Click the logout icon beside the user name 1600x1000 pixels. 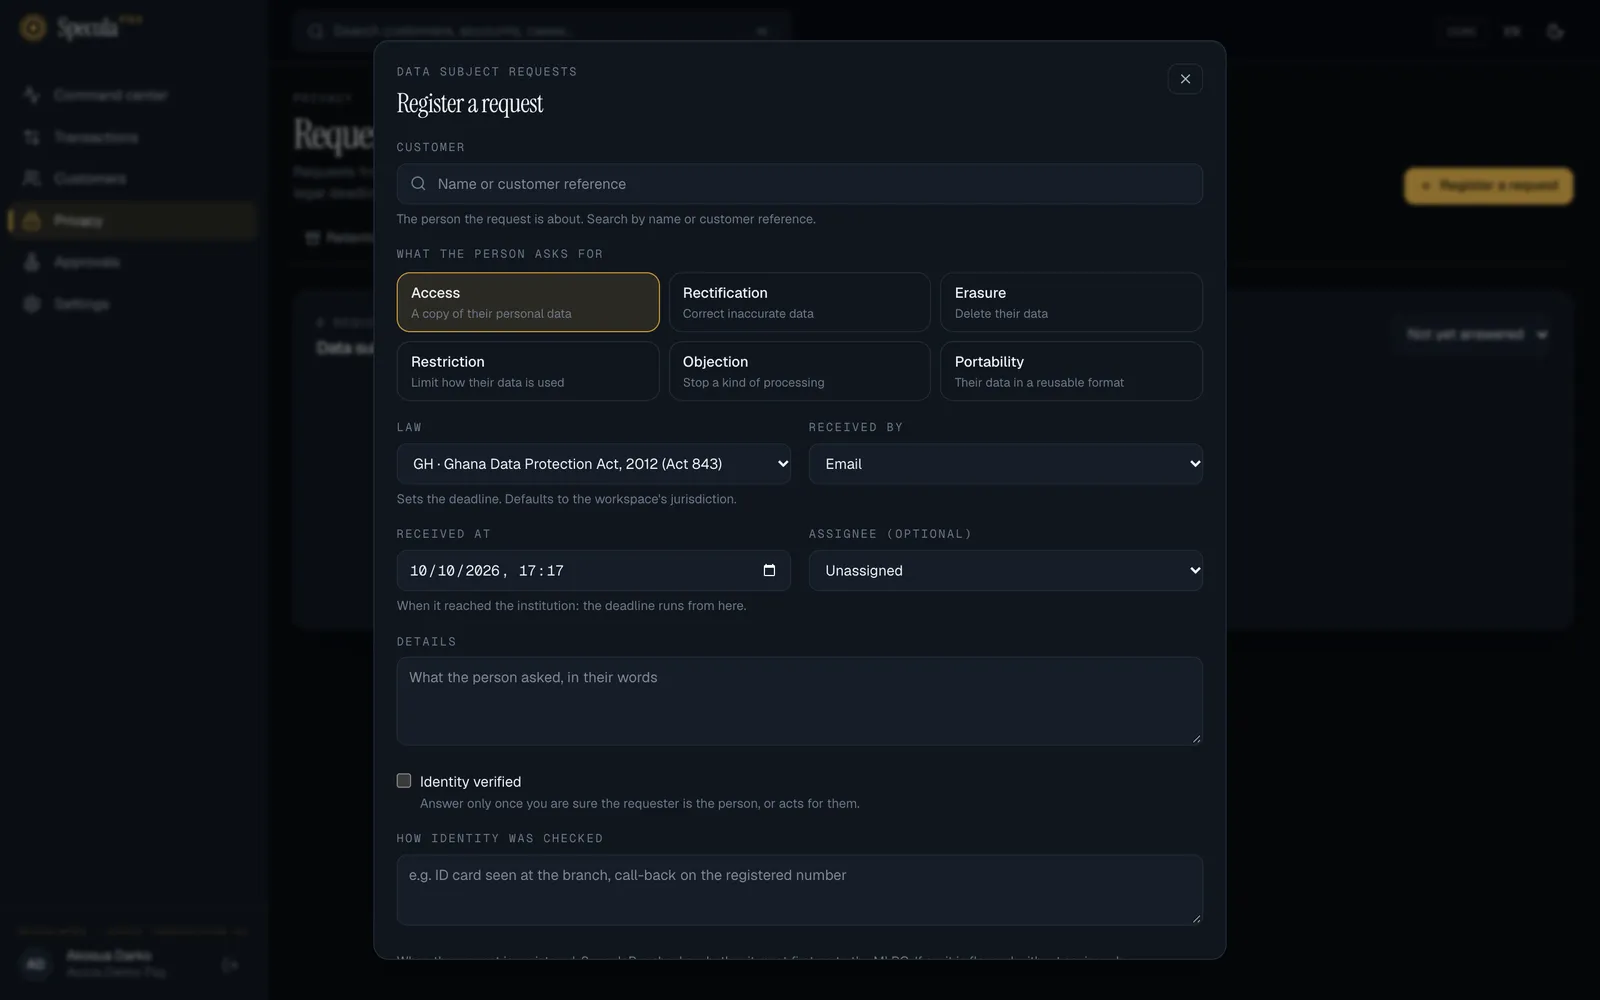pyautogui.click(x=230, y=965)
